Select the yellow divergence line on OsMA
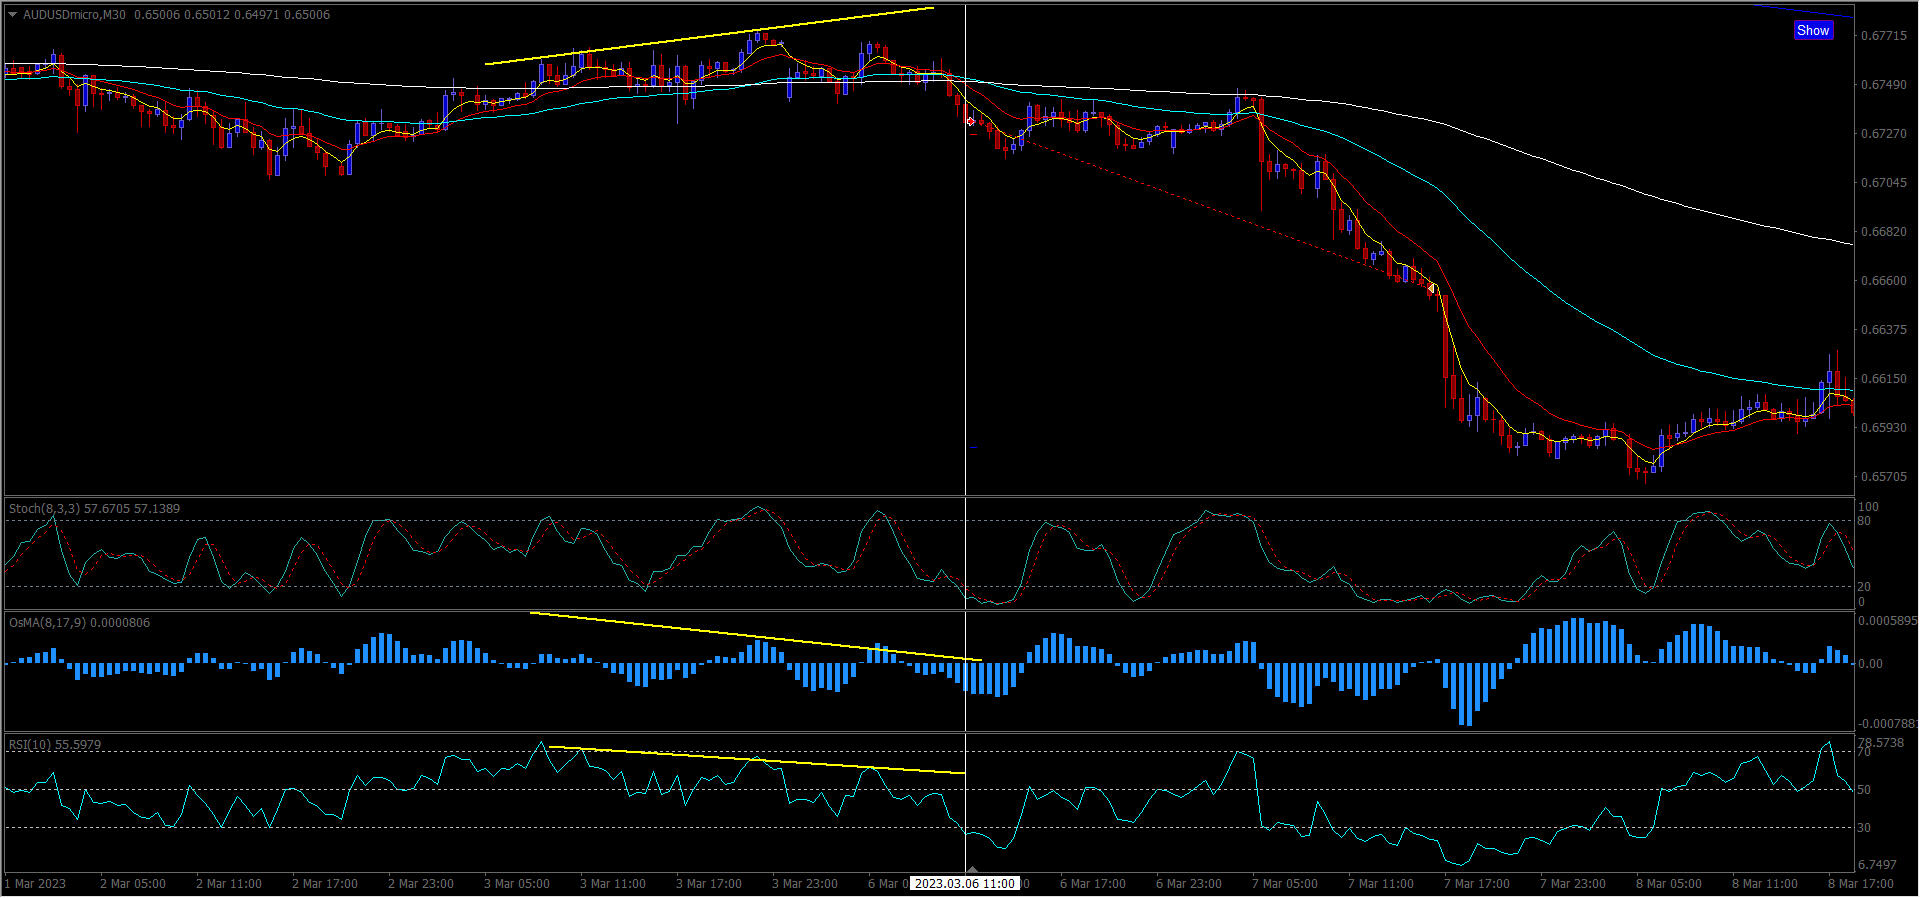Screen dimensions: 1920x898 (755, 637)
